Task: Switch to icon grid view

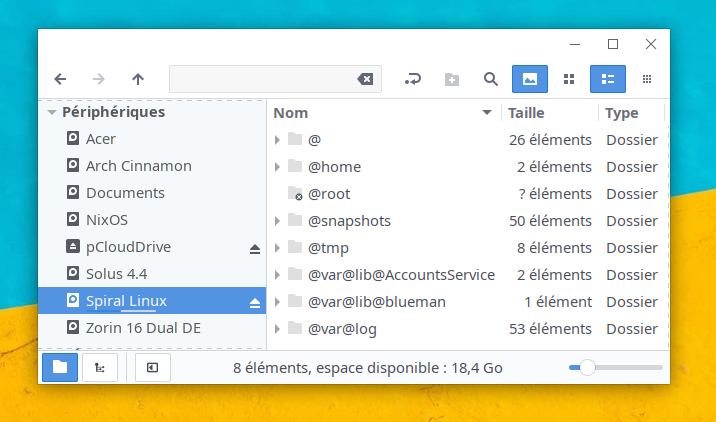Action: click(569, 79)
